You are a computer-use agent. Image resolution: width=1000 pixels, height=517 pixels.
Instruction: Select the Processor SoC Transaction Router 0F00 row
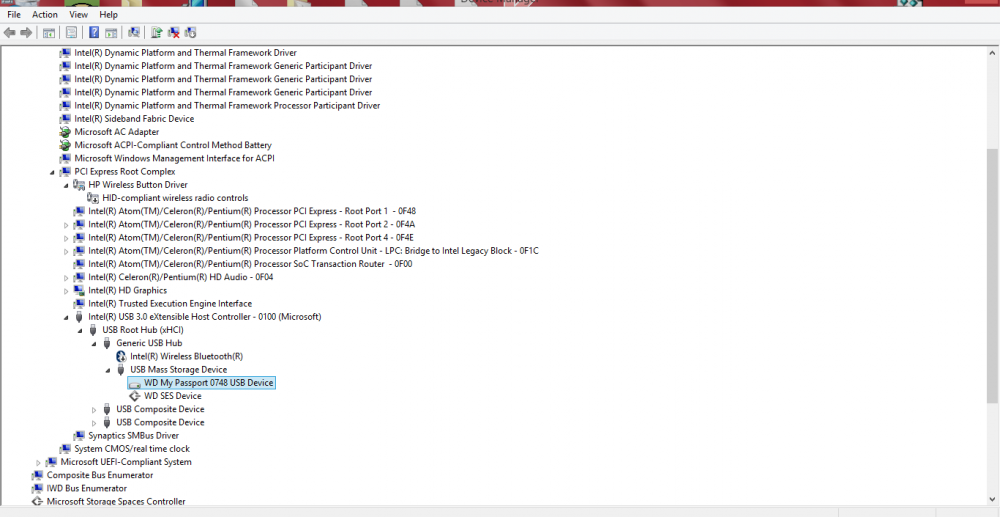[250, 264]
